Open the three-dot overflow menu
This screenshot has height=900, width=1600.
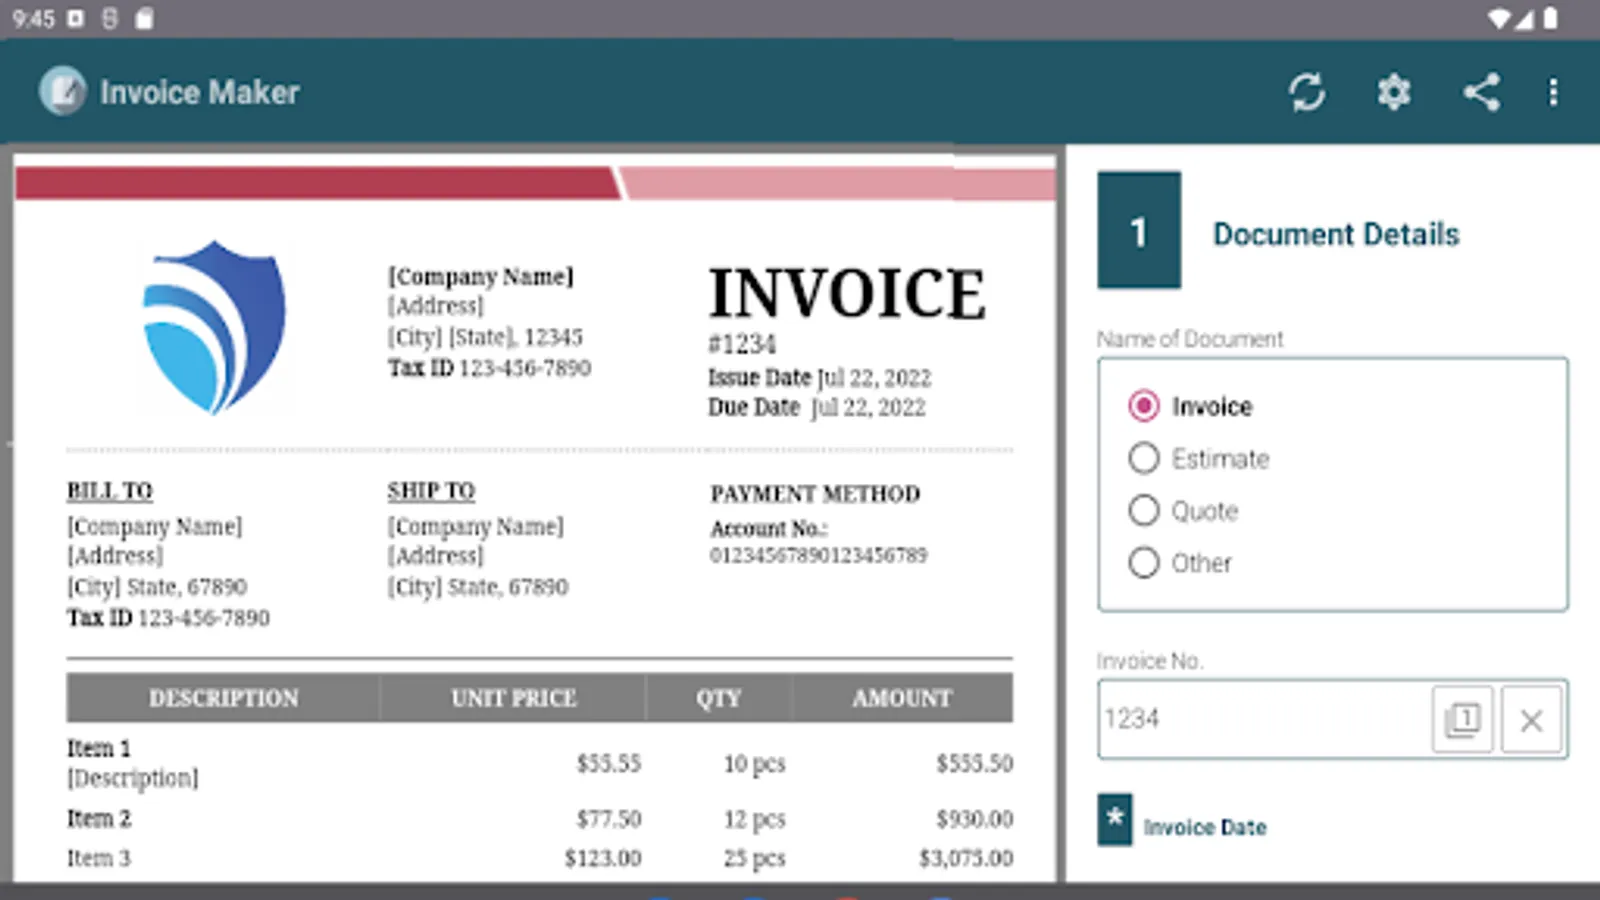point(1553,92)
